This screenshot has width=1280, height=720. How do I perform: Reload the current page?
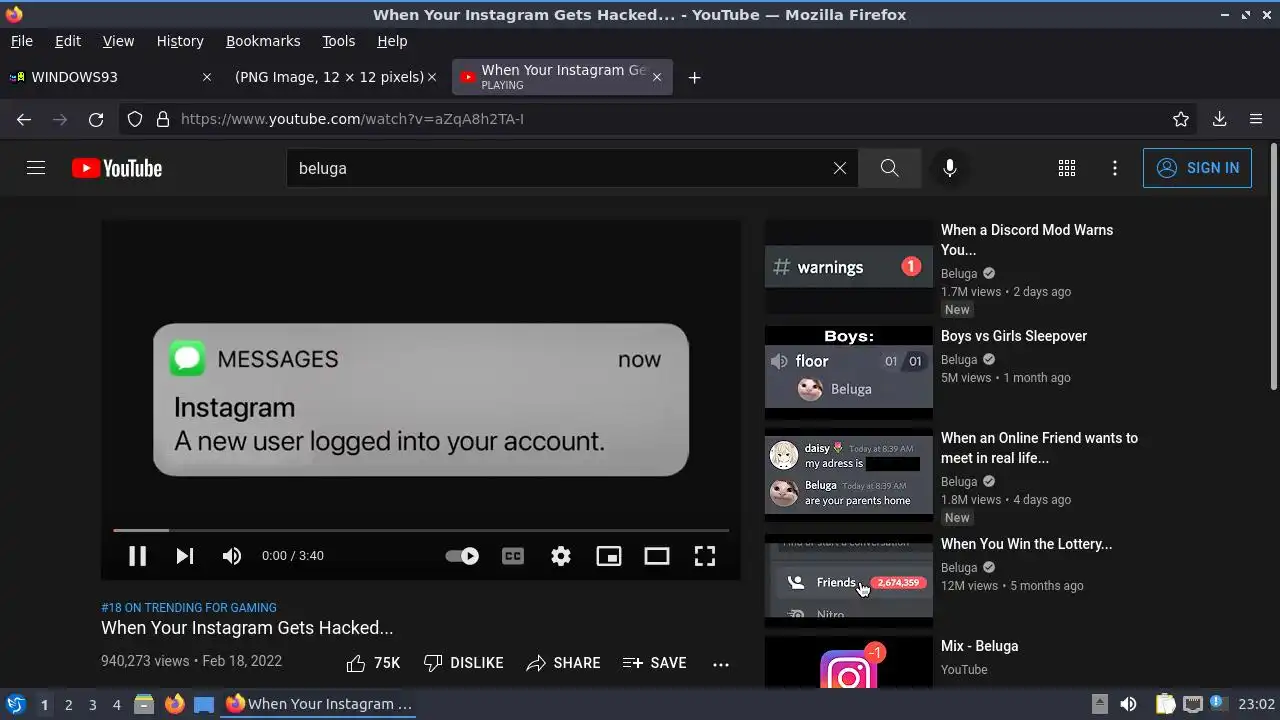pyautogui.click(x=96, y=119)
